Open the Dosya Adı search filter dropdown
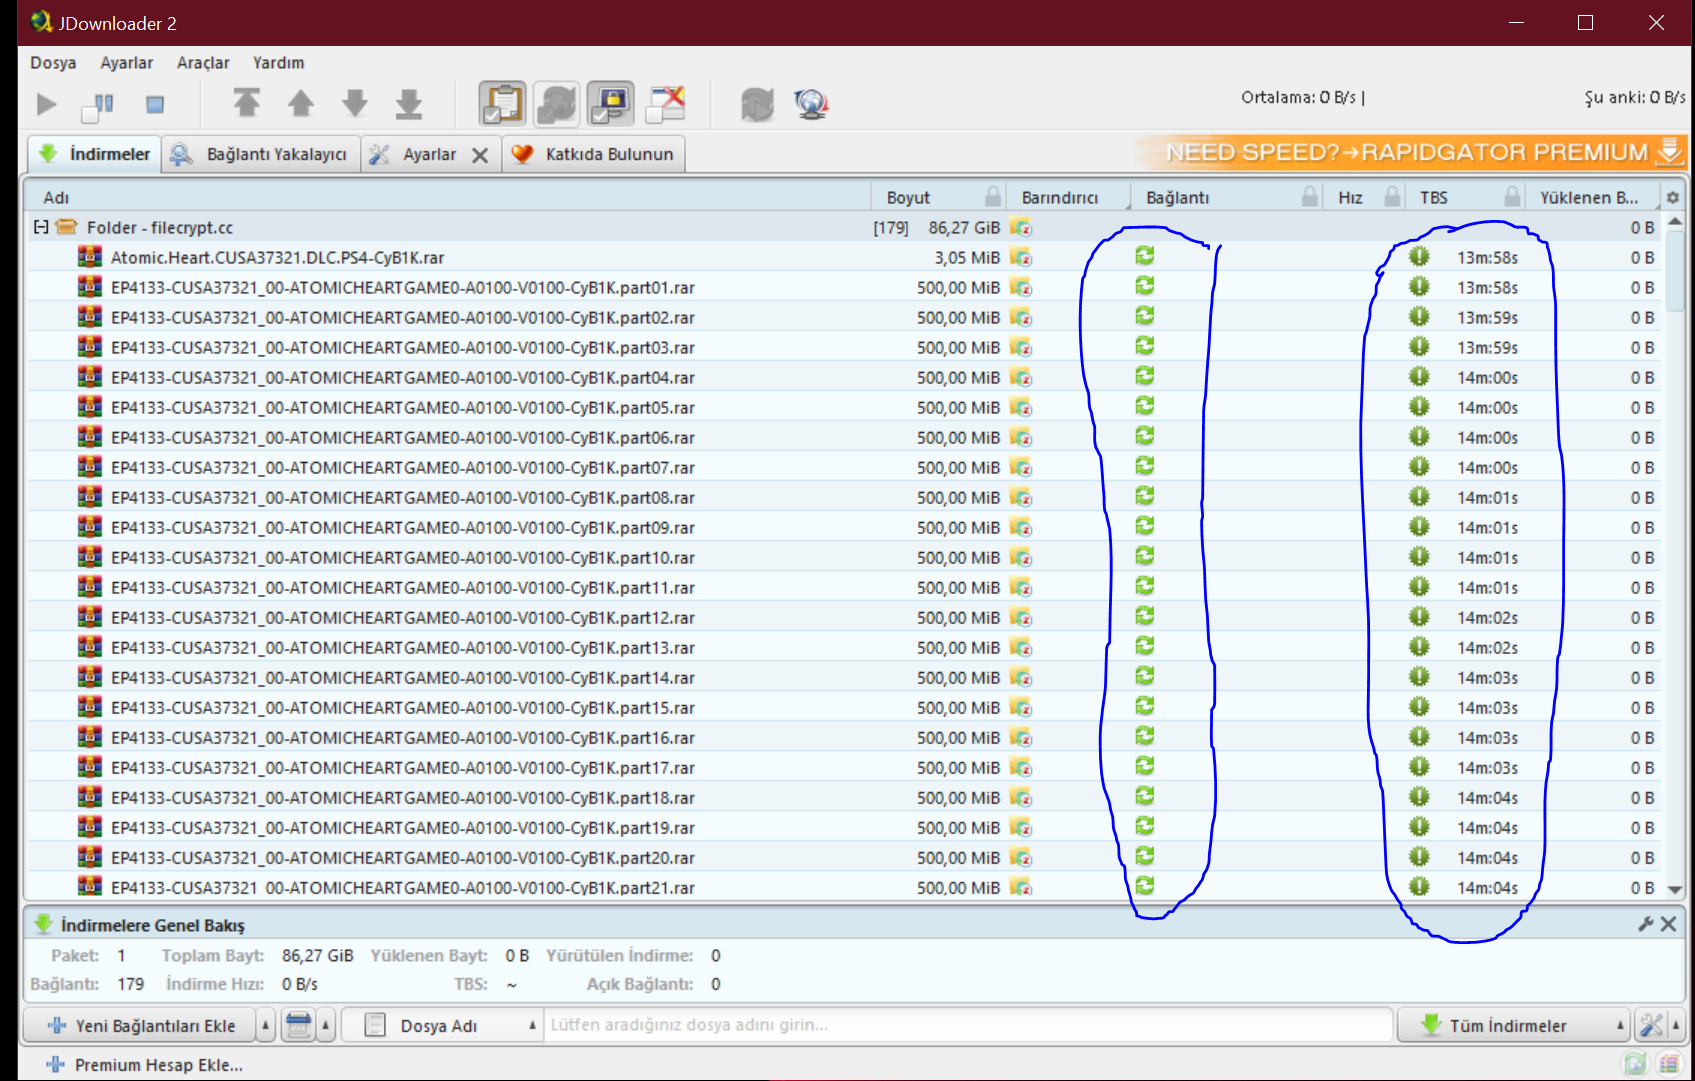1695x1081 pixels. [442, 1025]
